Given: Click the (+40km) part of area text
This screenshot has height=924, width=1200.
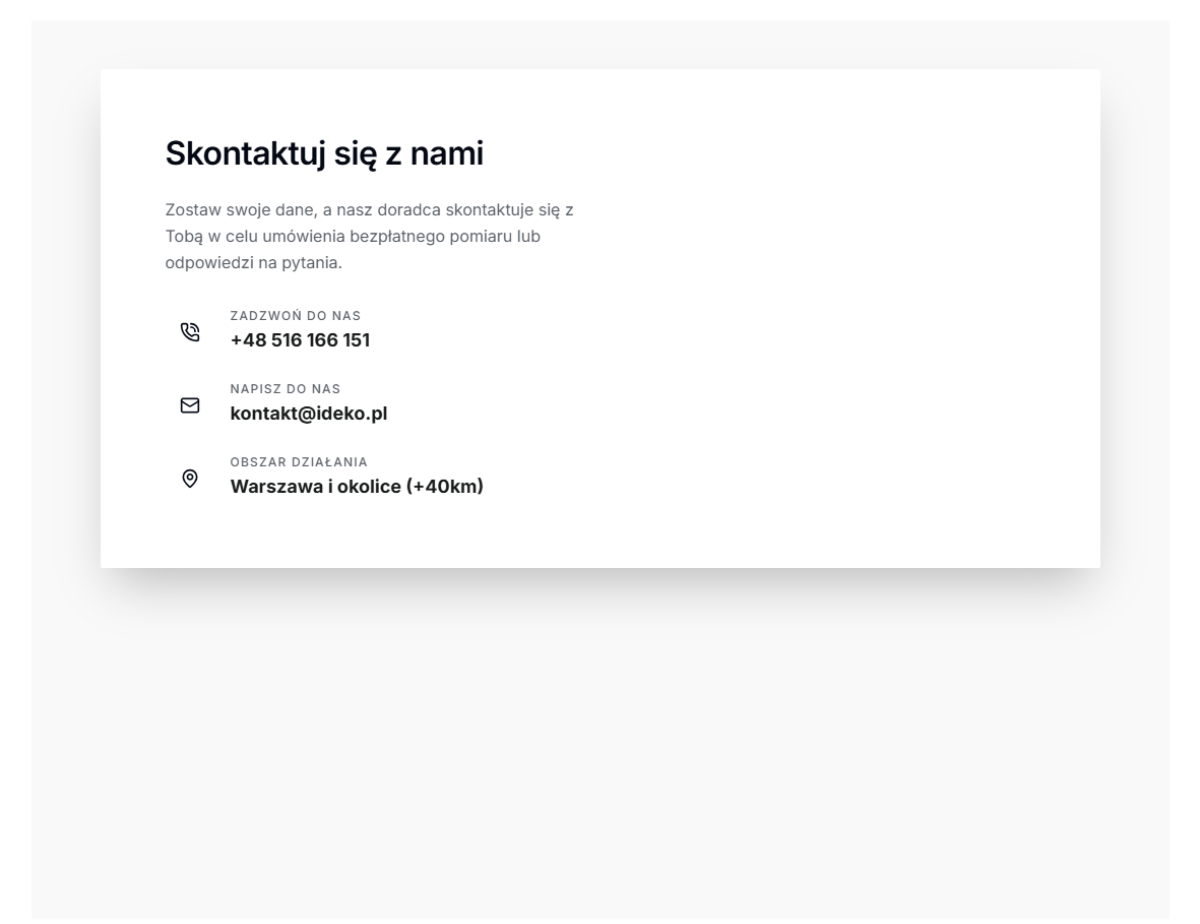Looking at the screenshot, I should (x=445, y=487).
